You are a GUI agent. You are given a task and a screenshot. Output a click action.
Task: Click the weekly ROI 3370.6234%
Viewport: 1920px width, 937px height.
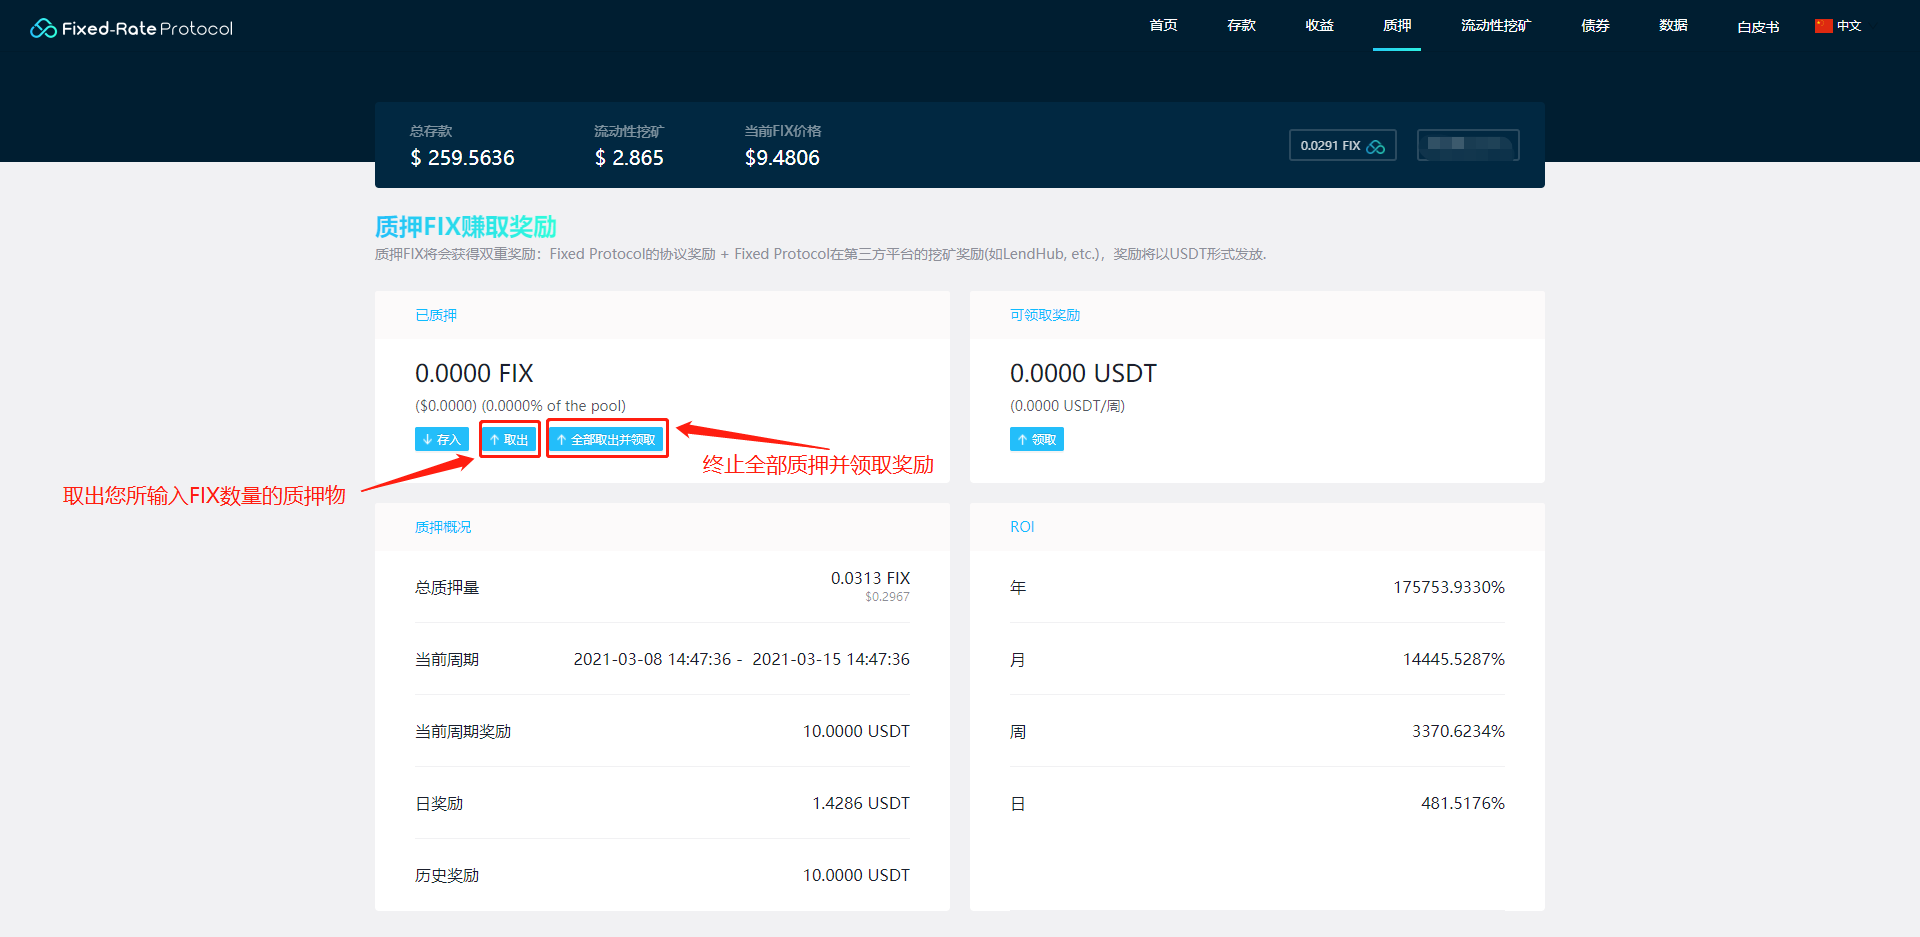(1458, 731)
